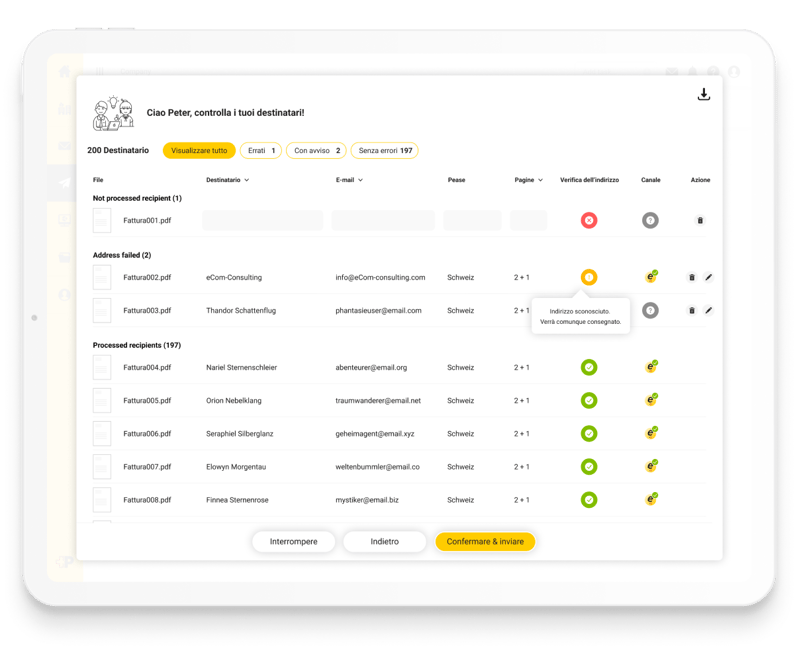Click the download icon at top right
The width and height of the screenshot is (797, 649).
click(x=703, y=95)
